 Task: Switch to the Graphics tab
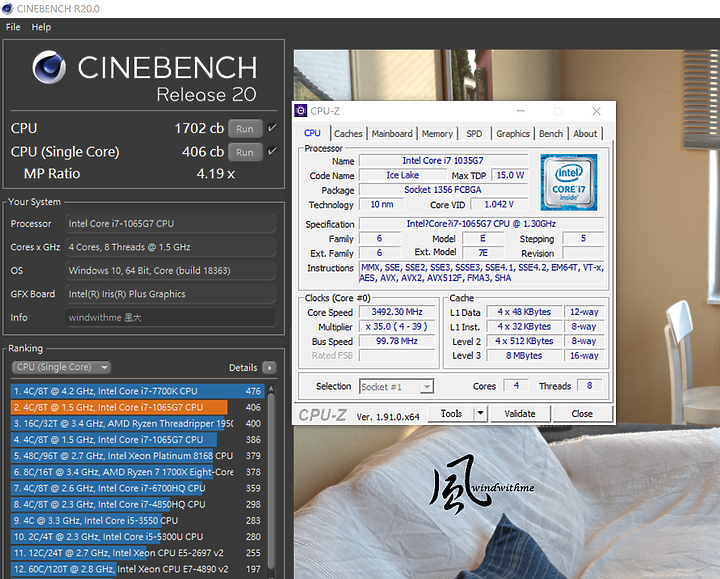513,134
